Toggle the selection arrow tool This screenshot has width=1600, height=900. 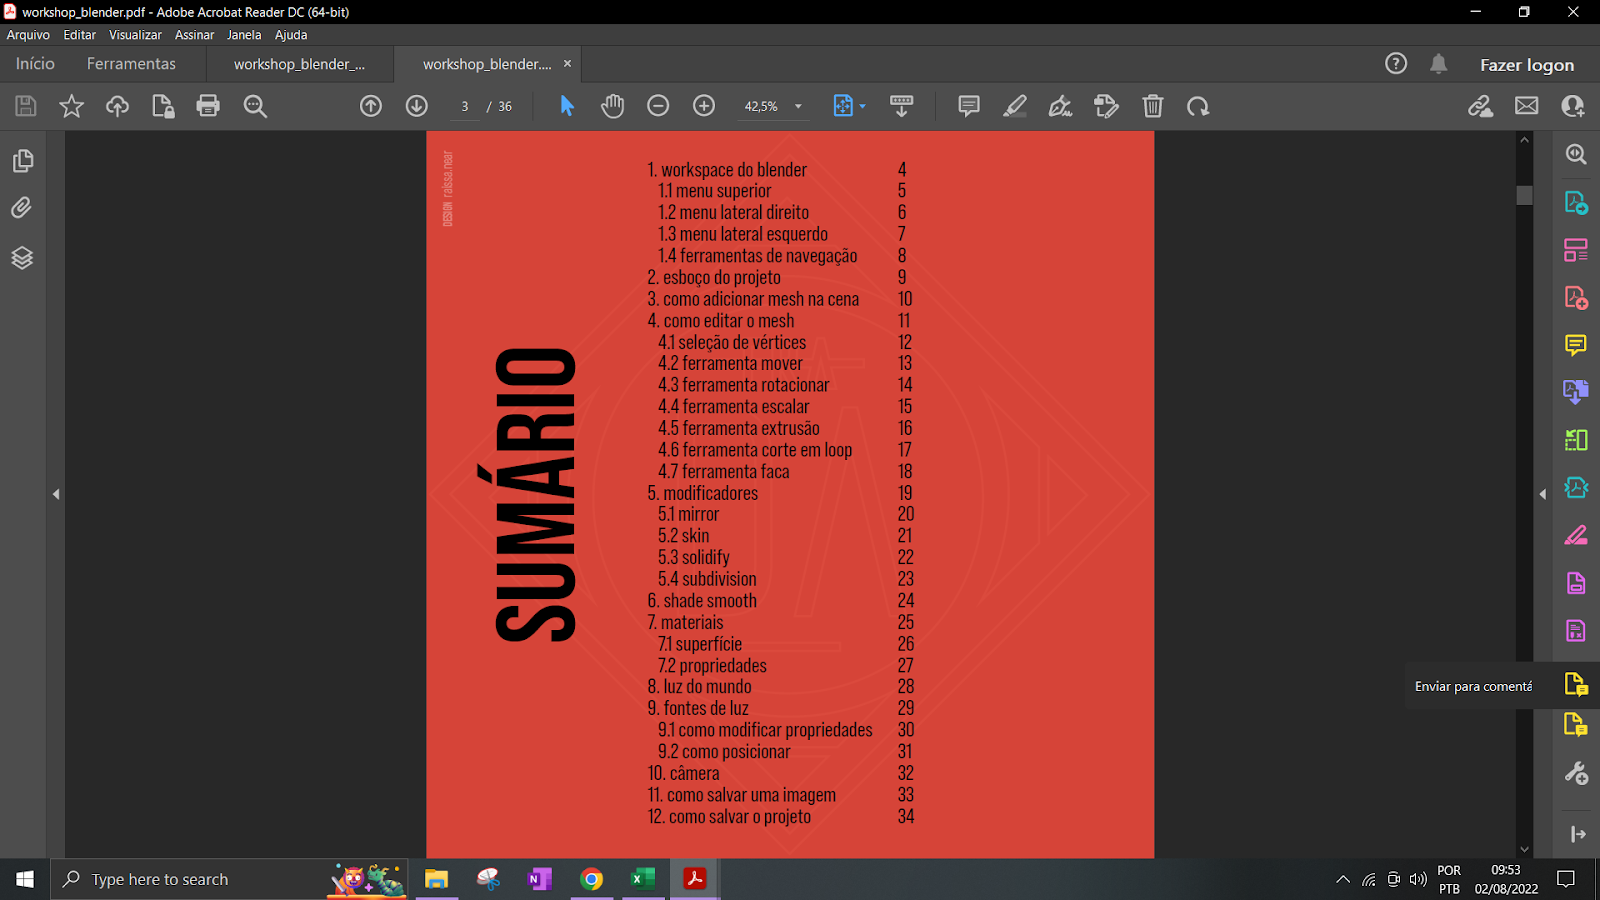point(567,106)
